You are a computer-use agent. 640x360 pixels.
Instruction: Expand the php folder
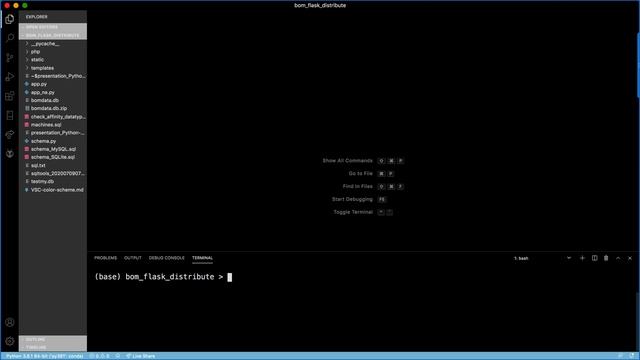click(53, 52)
